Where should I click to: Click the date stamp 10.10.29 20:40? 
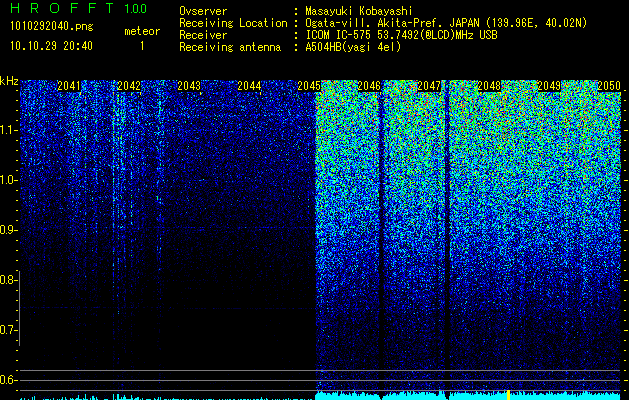click(x=51, y=46)
